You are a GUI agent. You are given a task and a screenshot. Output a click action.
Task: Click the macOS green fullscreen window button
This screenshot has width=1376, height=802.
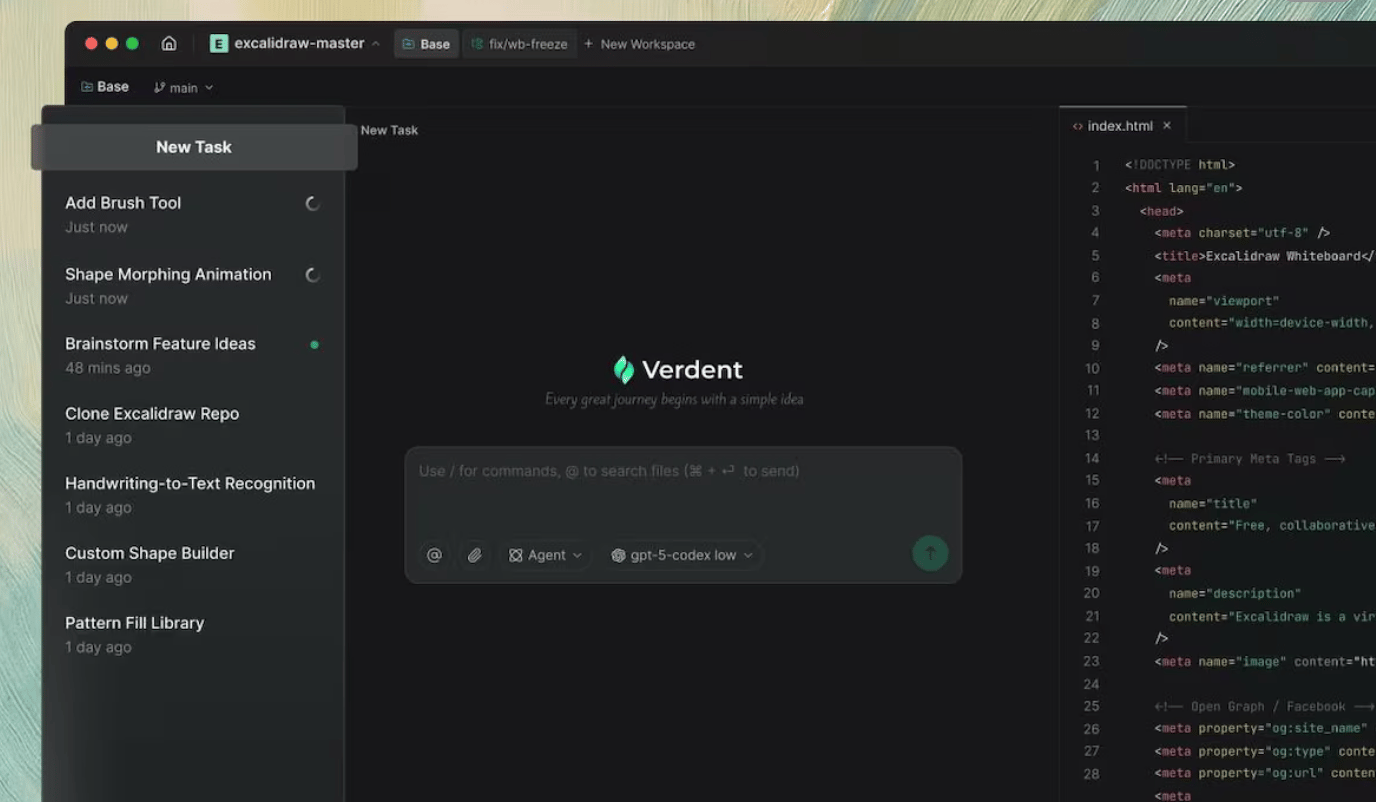coord(132,44)
